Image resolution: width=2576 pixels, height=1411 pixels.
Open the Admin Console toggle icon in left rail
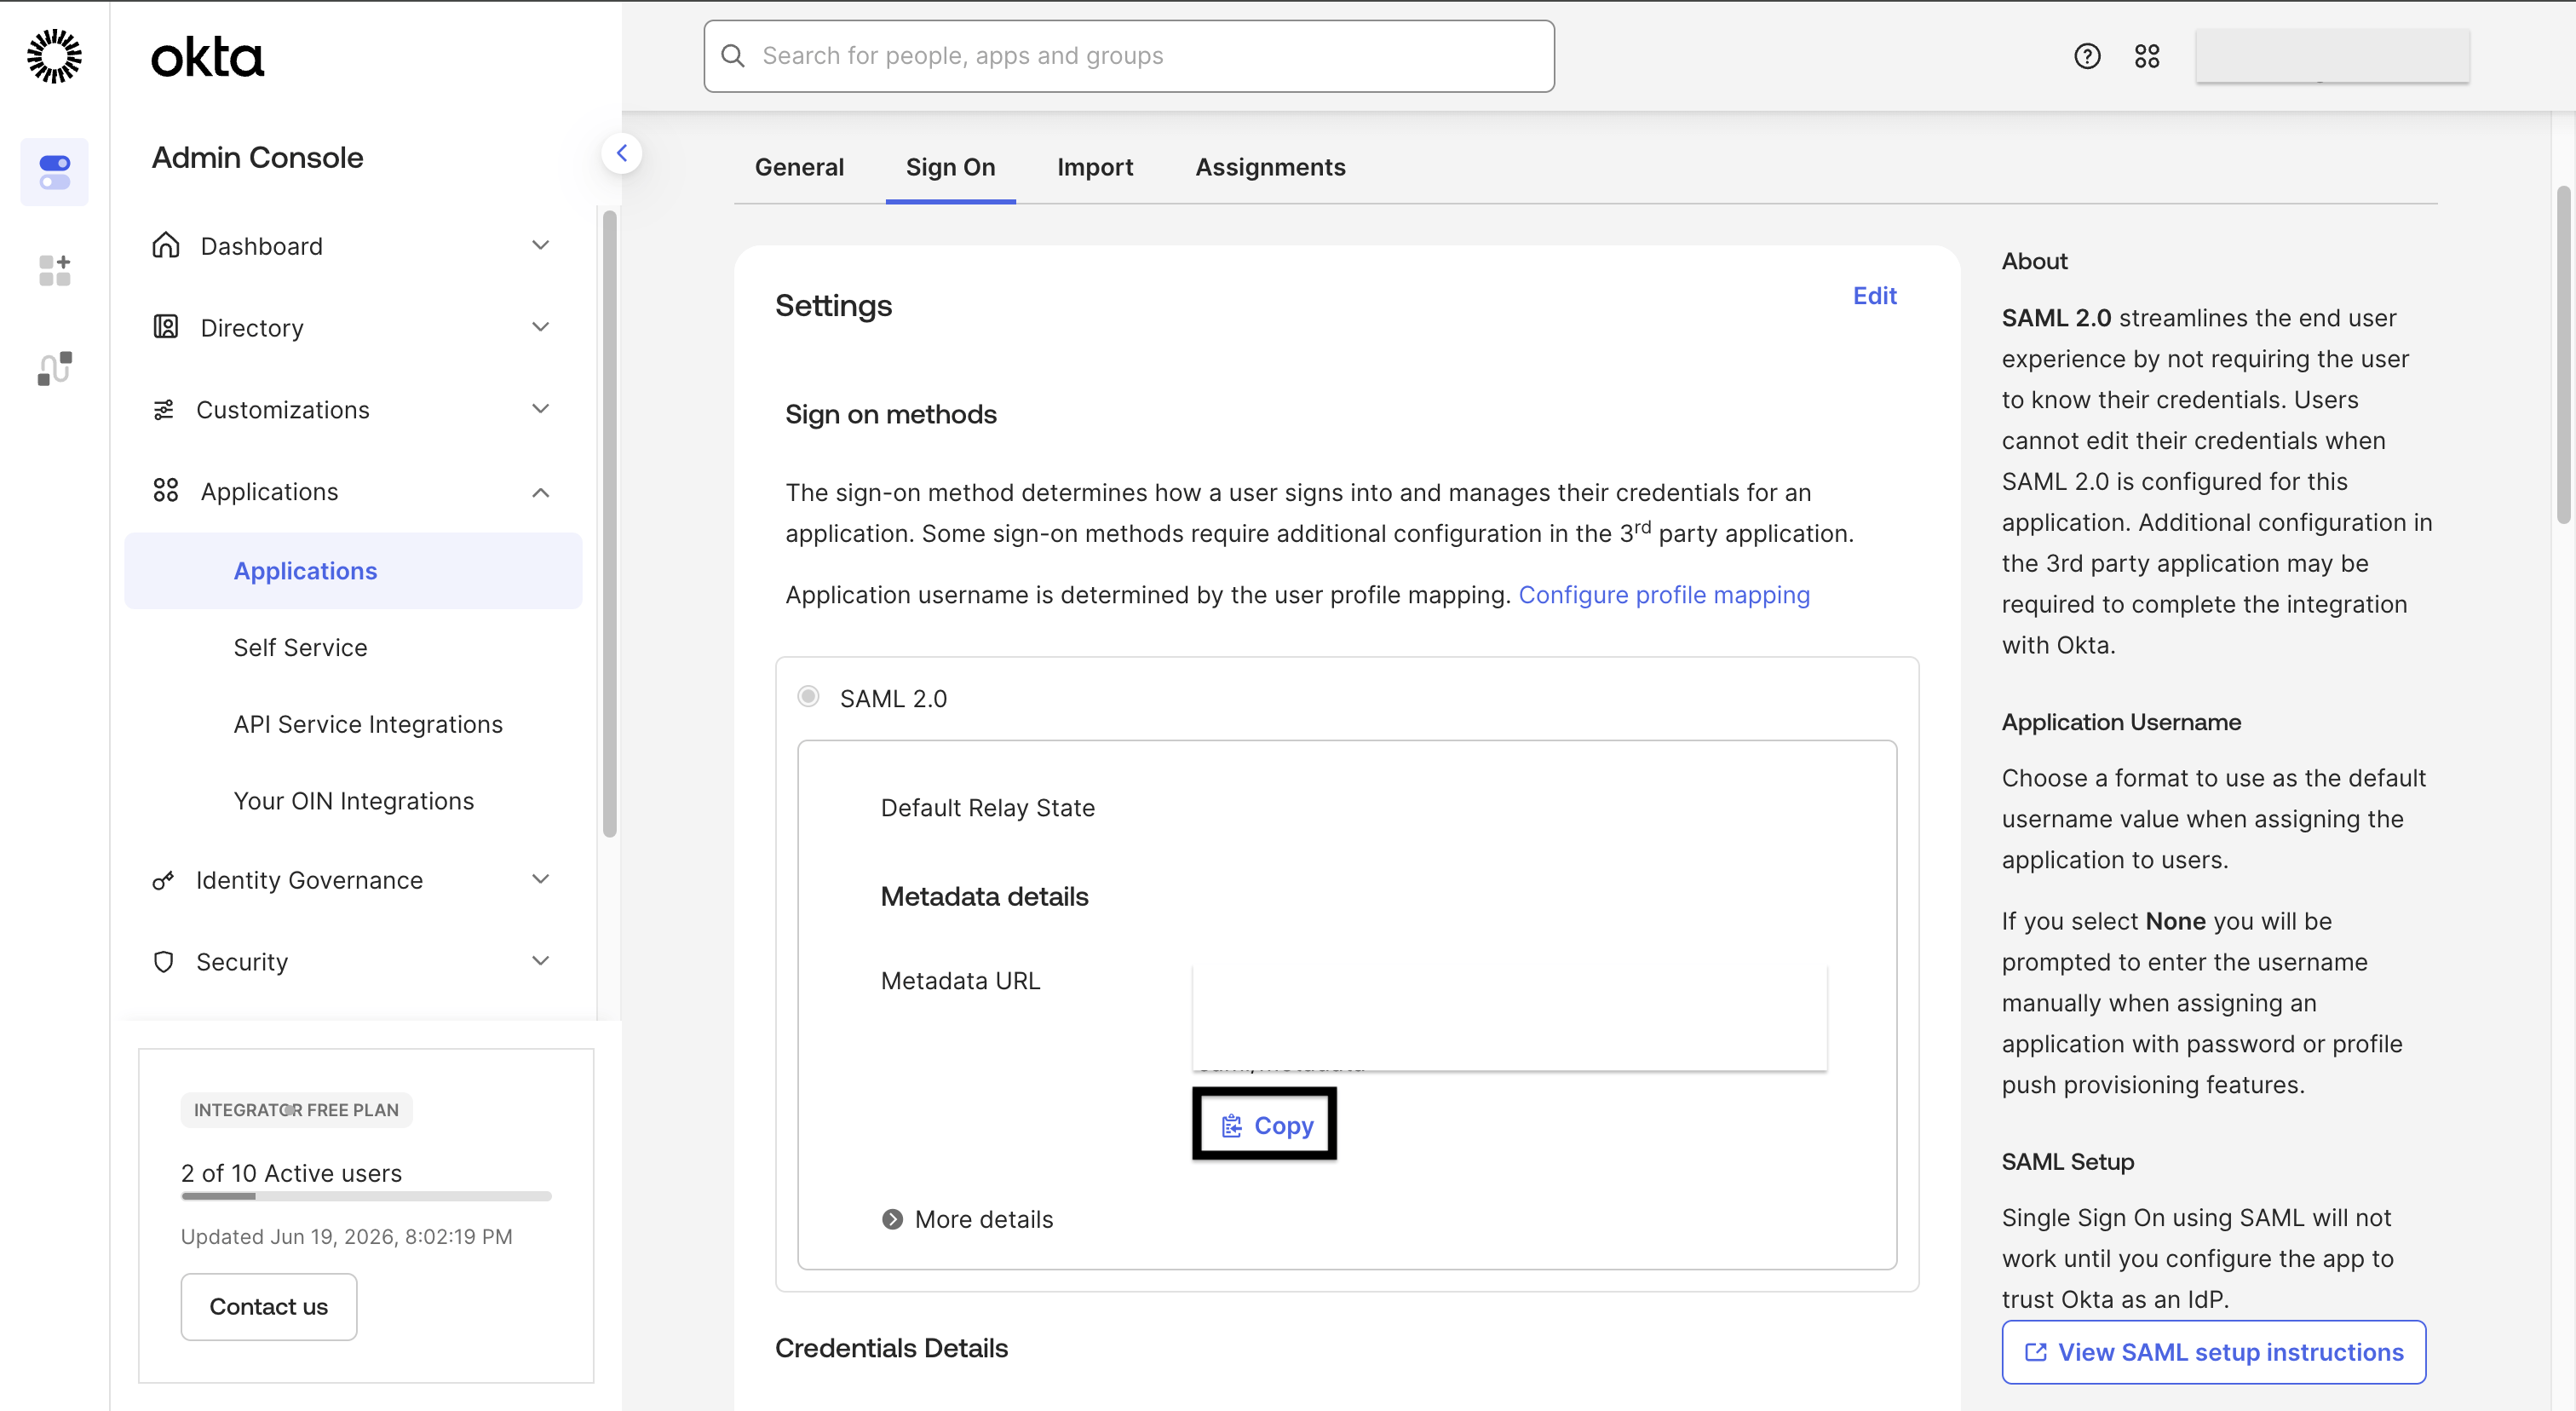pyautogui.click(x=54, y=172)
